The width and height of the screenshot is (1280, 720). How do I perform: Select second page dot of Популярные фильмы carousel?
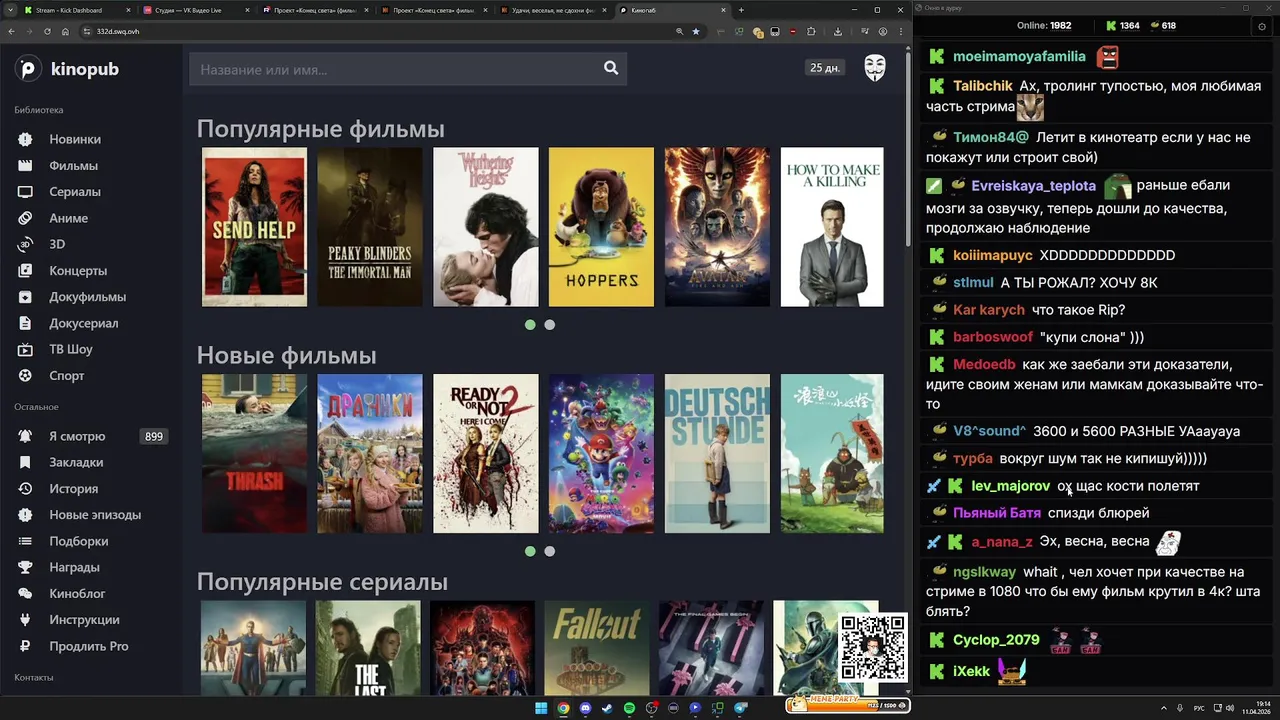point(549,324)
